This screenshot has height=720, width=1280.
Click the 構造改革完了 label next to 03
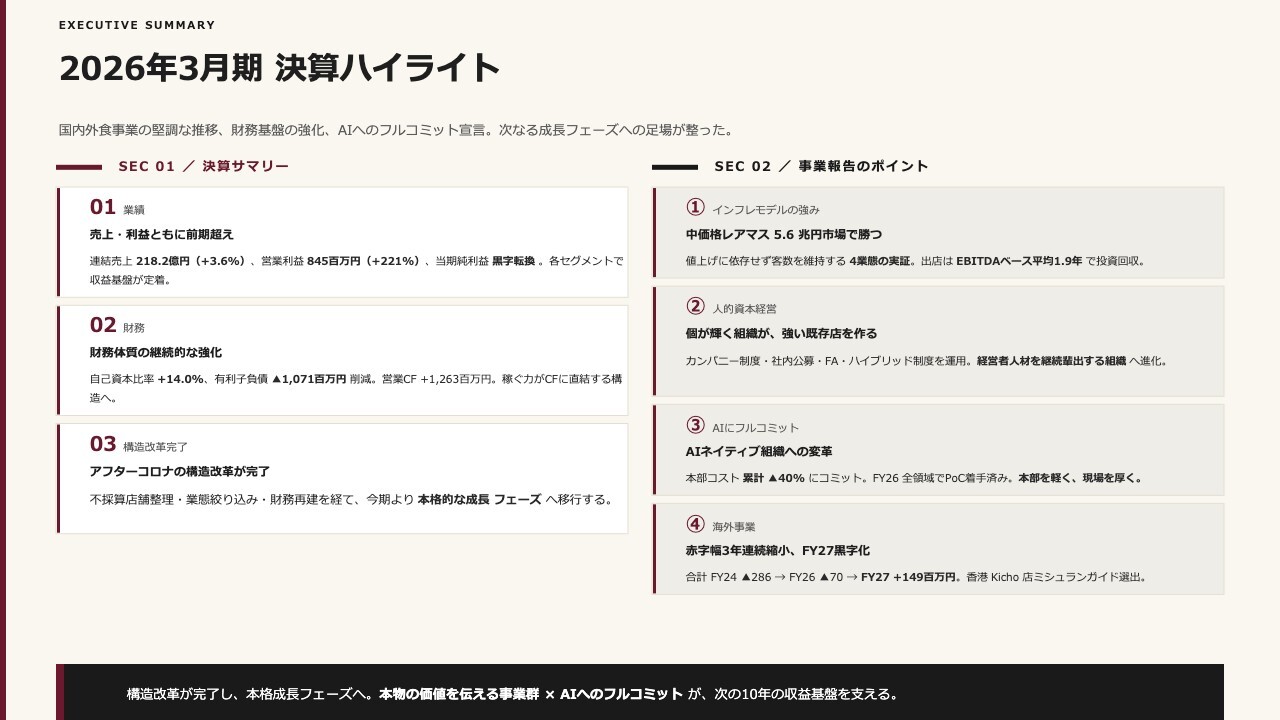point(155,447)
